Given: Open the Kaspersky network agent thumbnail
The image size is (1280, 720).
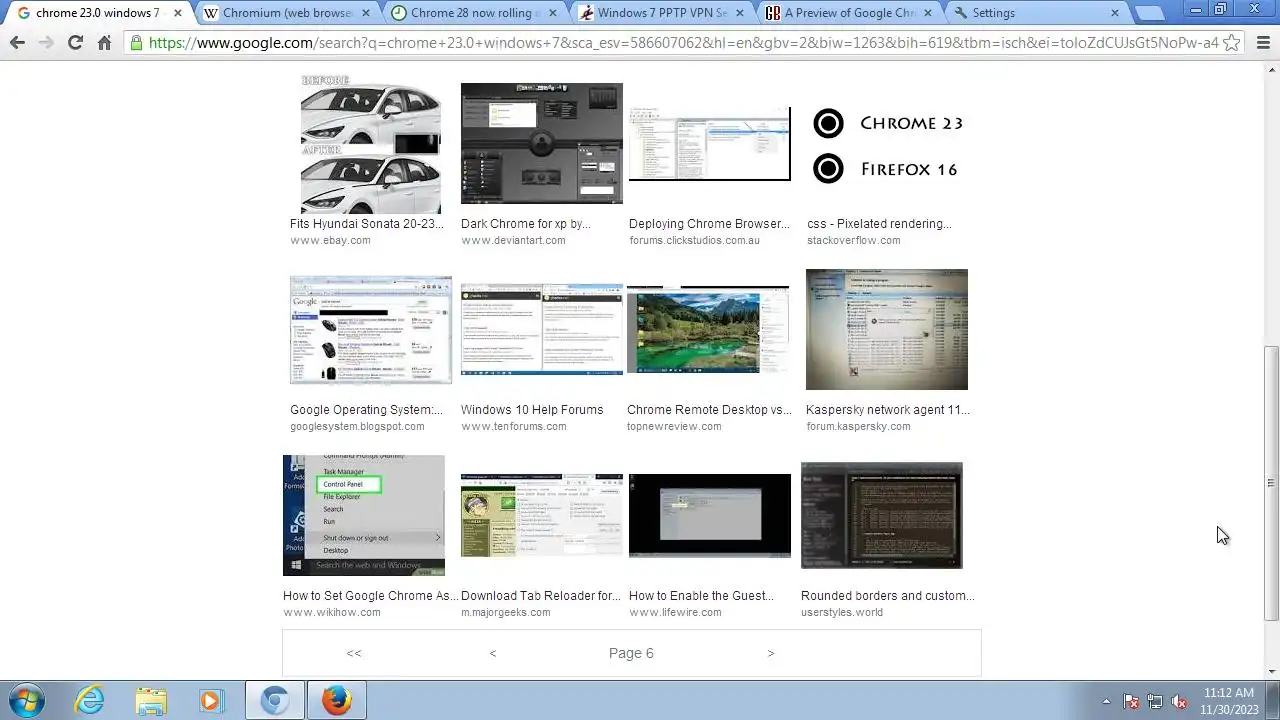Looking at the screenshot, I should point(887,329).
